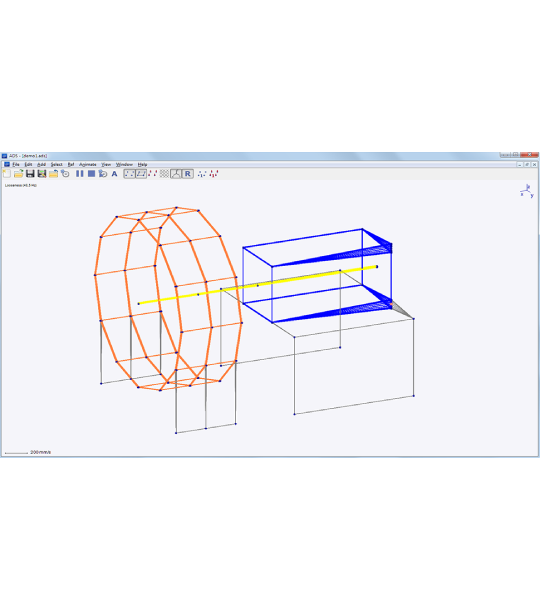Click the xyz axis orientation indicator
Screen dimensions: 540x610
click(527, 191)
